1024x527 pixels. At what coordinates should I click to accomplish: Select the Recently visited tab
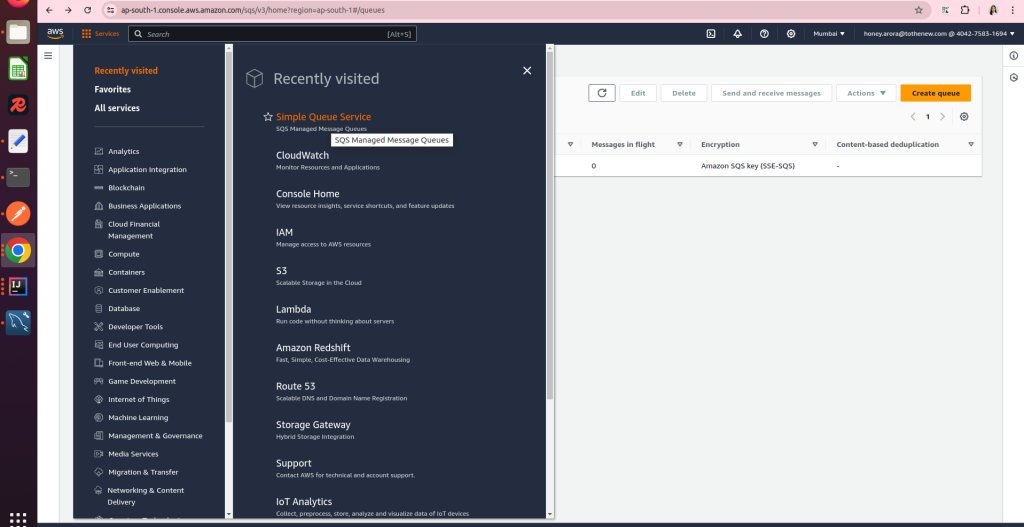pyautogui.click(x=126, y=71)
